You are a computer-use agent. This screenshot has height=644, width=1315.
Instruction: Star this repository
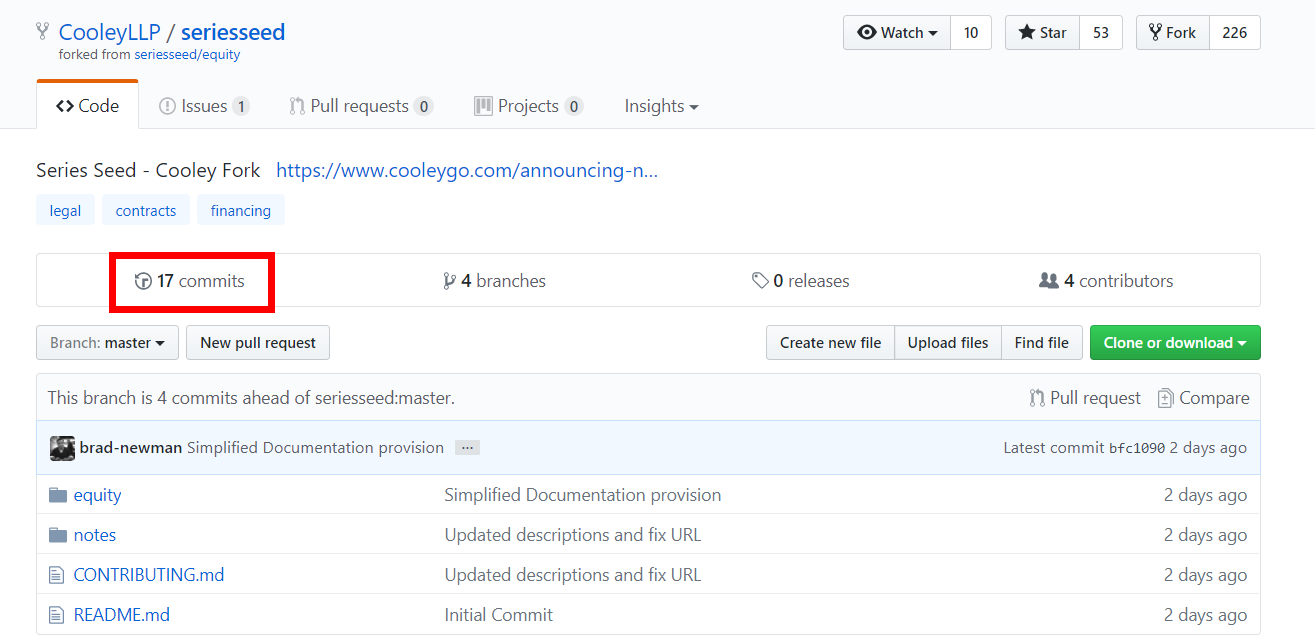pos(1042,33)
